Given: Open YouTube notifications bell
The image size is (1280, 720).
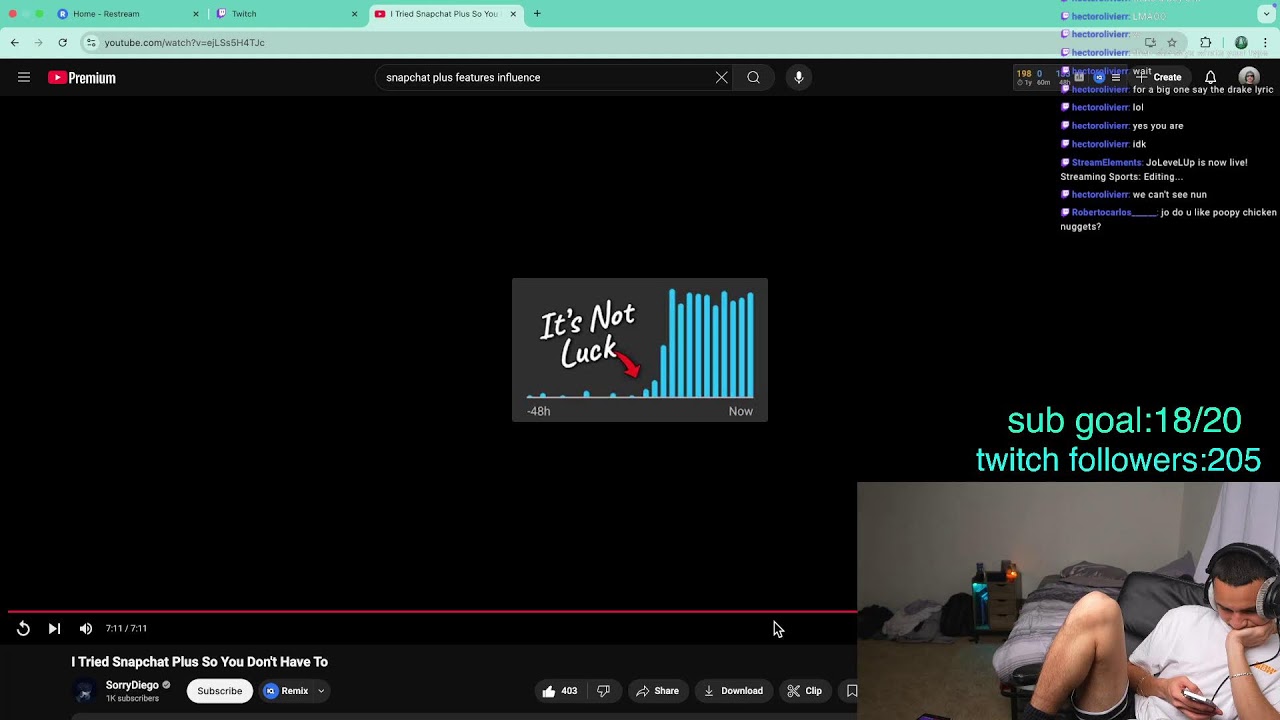Looking at the screenshot, I should [x=1210, y=77].
